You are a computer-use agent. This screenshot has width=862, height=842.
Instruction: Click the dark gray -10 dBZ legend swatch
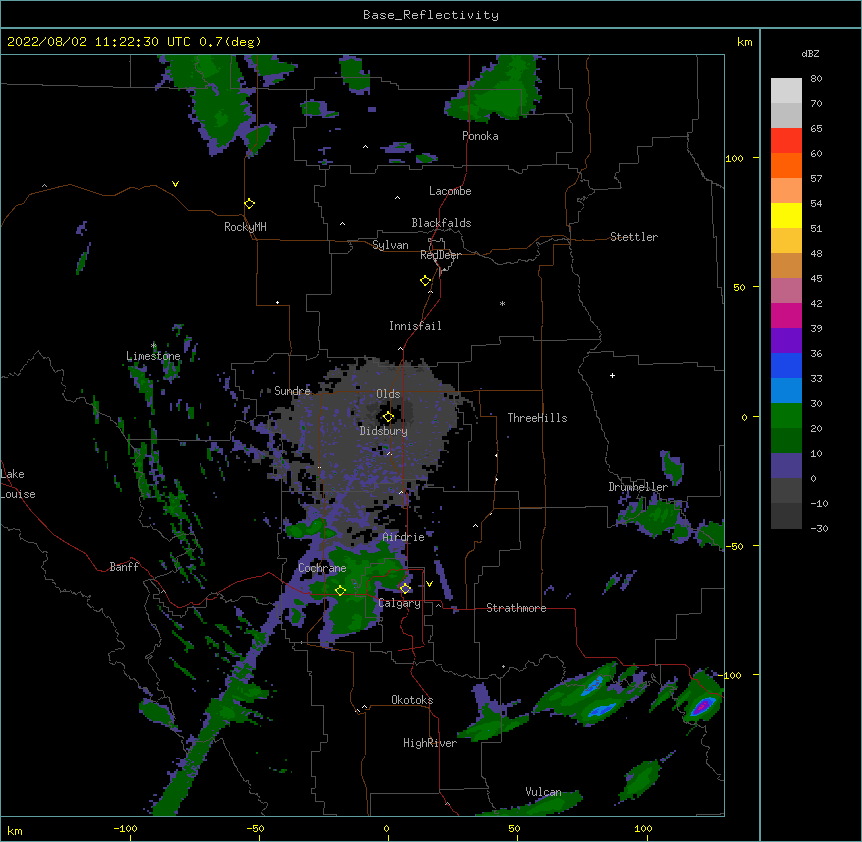point(786,516)
